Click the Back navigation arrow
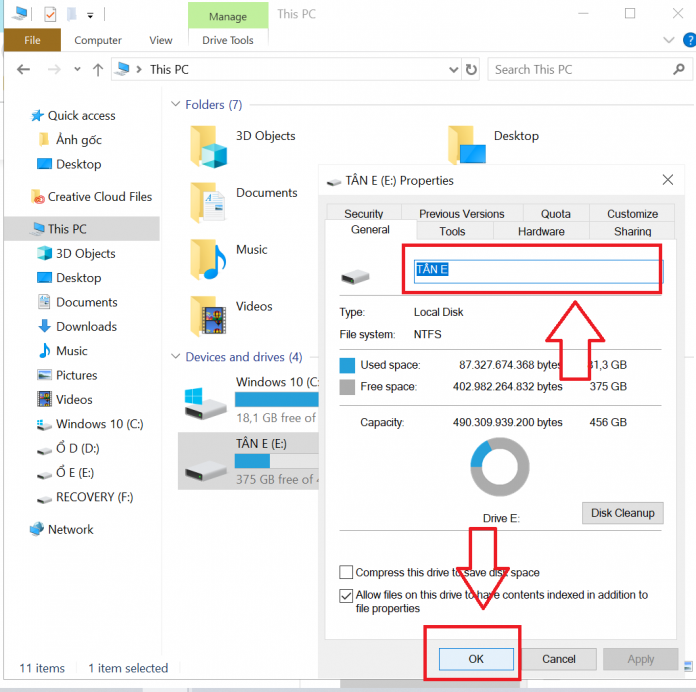696x692 pixels. (x=24, y=70)
